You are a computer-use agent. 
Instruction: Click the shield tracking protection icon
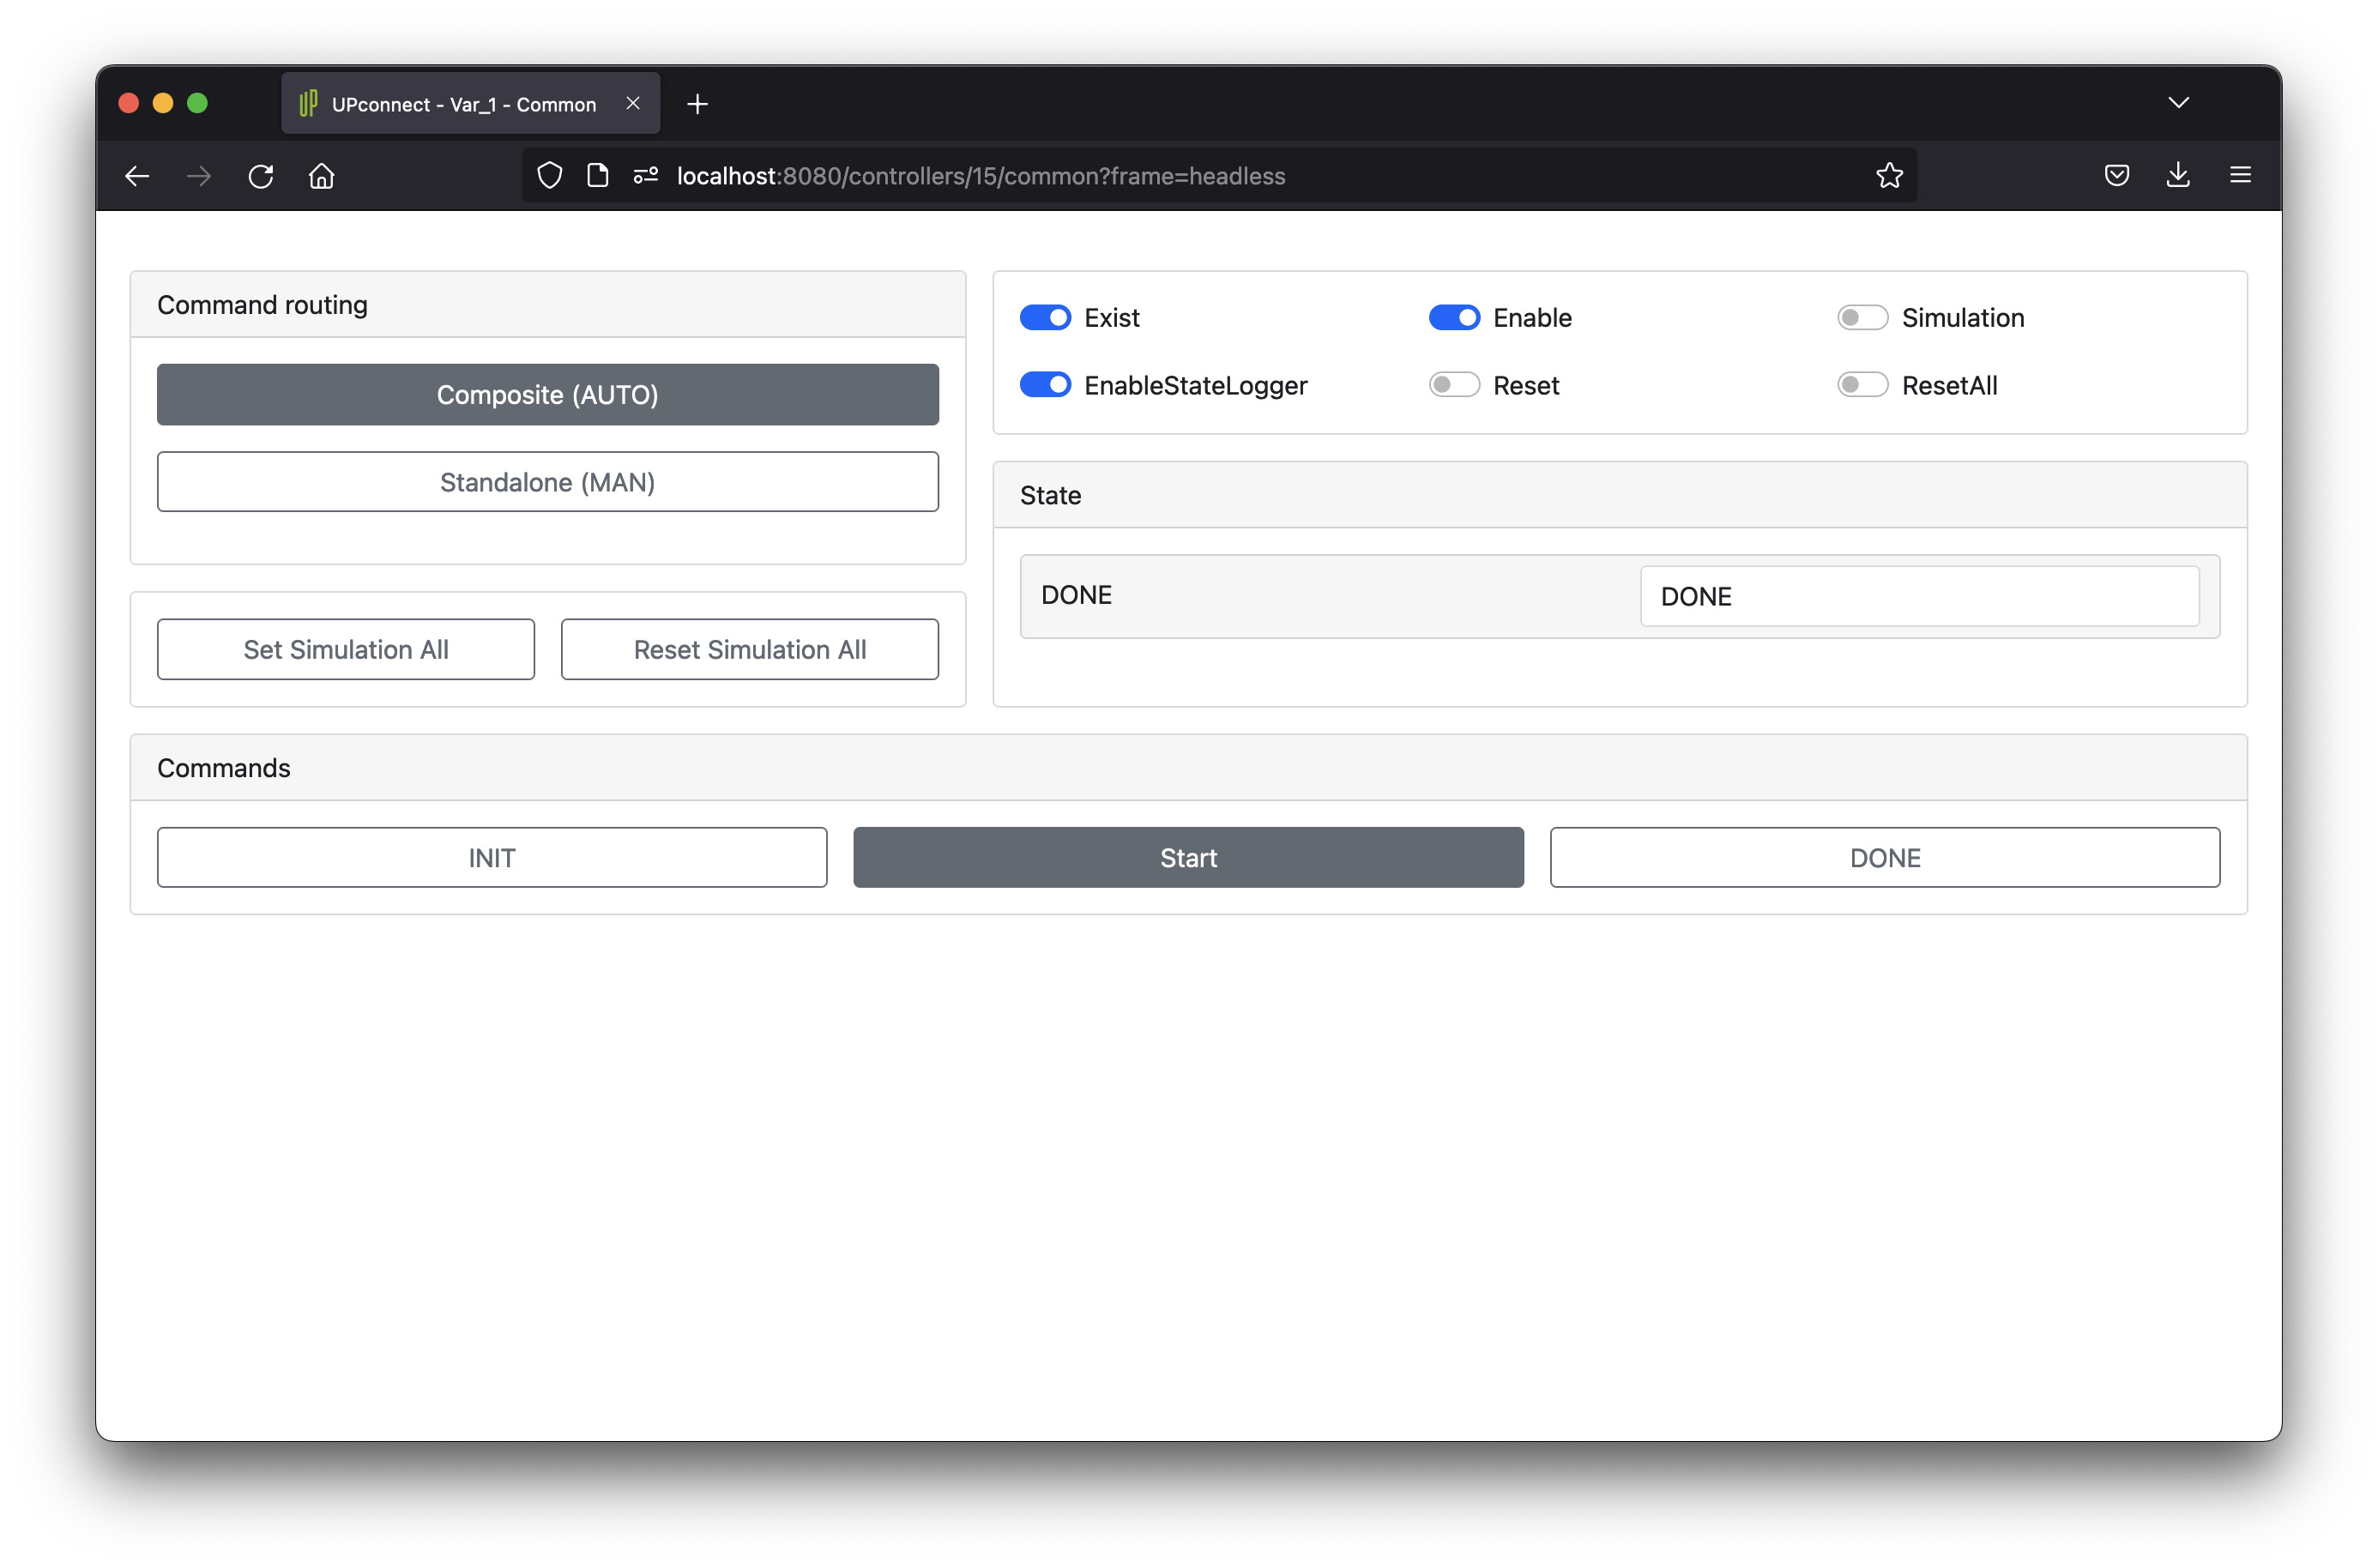coord(549,176)
